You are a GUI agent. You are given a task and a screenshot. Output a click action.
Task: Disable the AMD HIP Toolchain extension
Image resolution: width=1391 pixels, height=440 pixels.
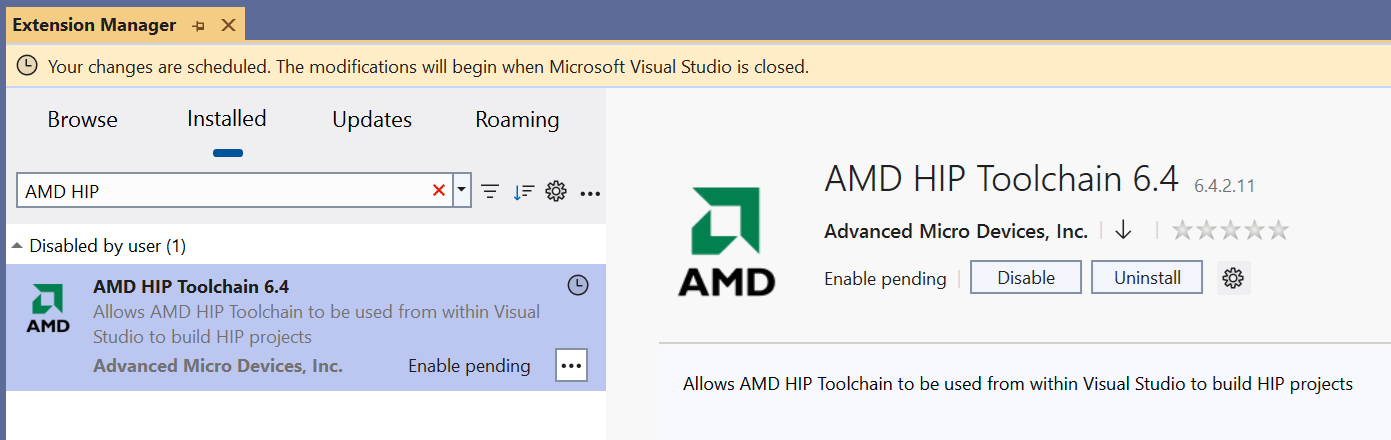pyautogui.click(x=1025, y=278)
